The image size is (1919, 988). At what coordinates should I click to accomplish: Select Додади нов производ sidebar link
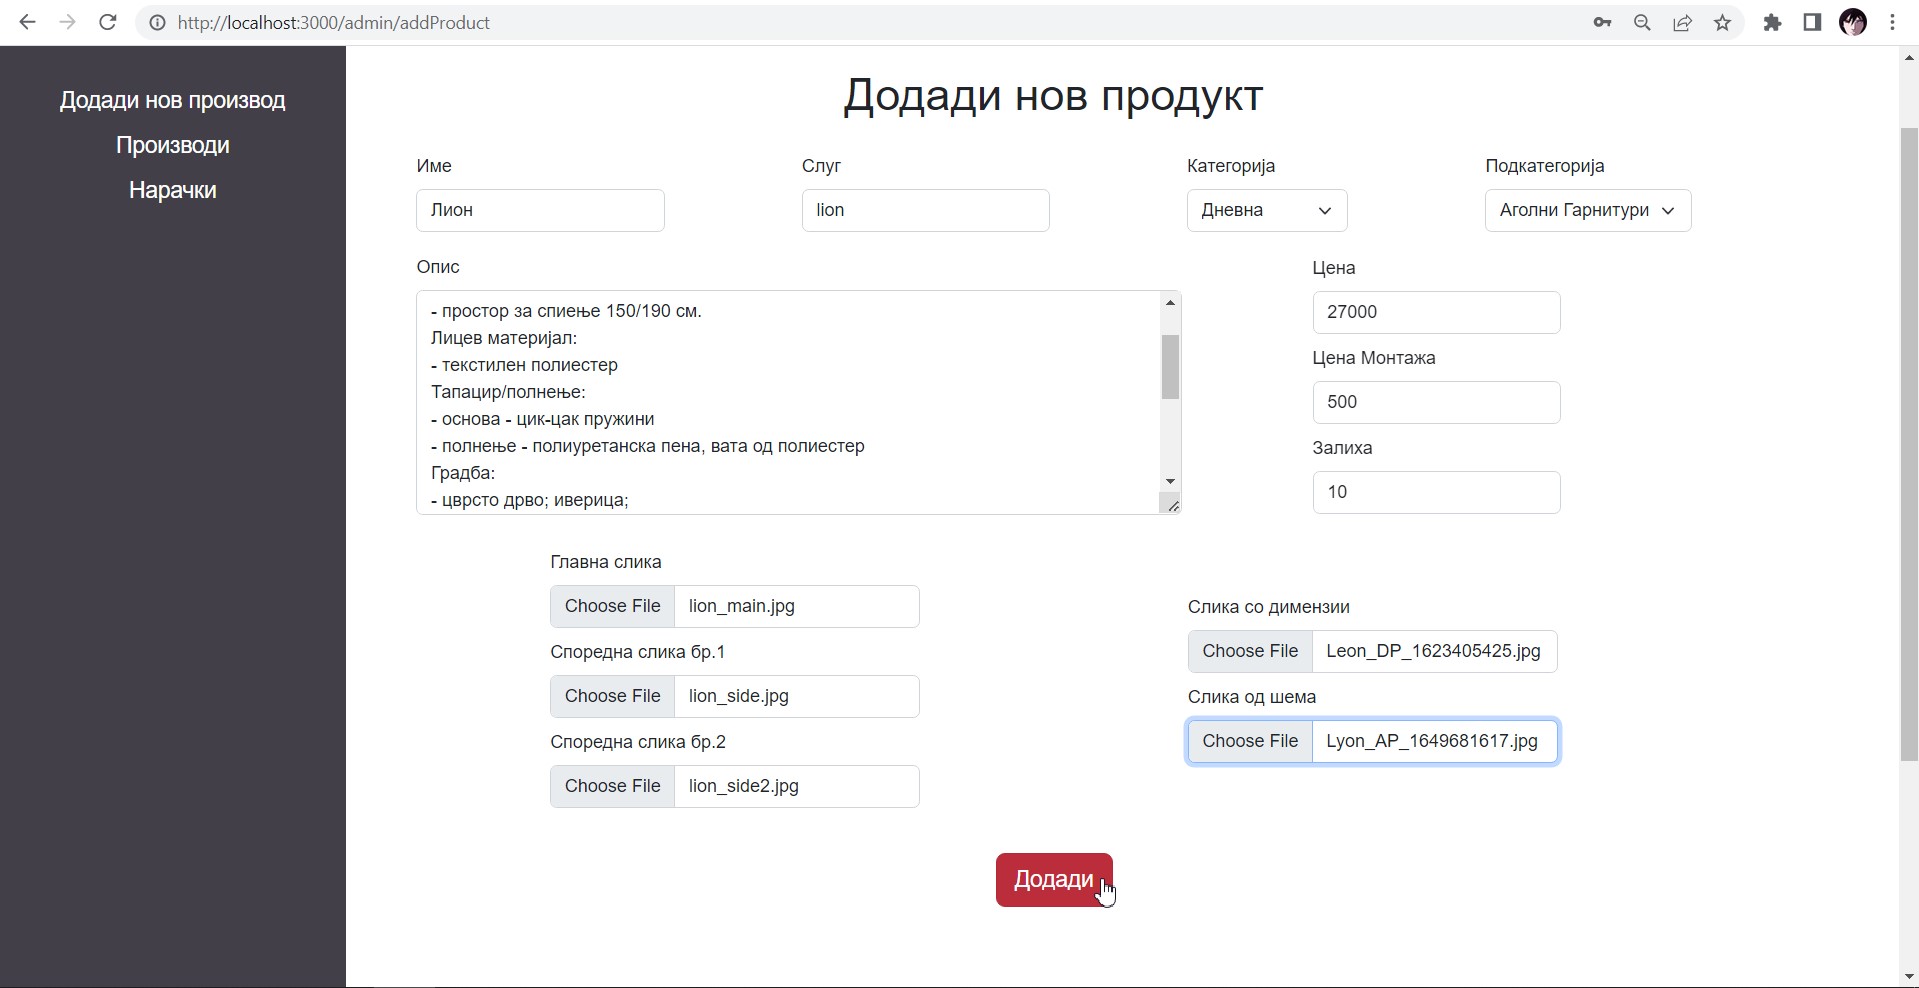(x=172, y=100)
